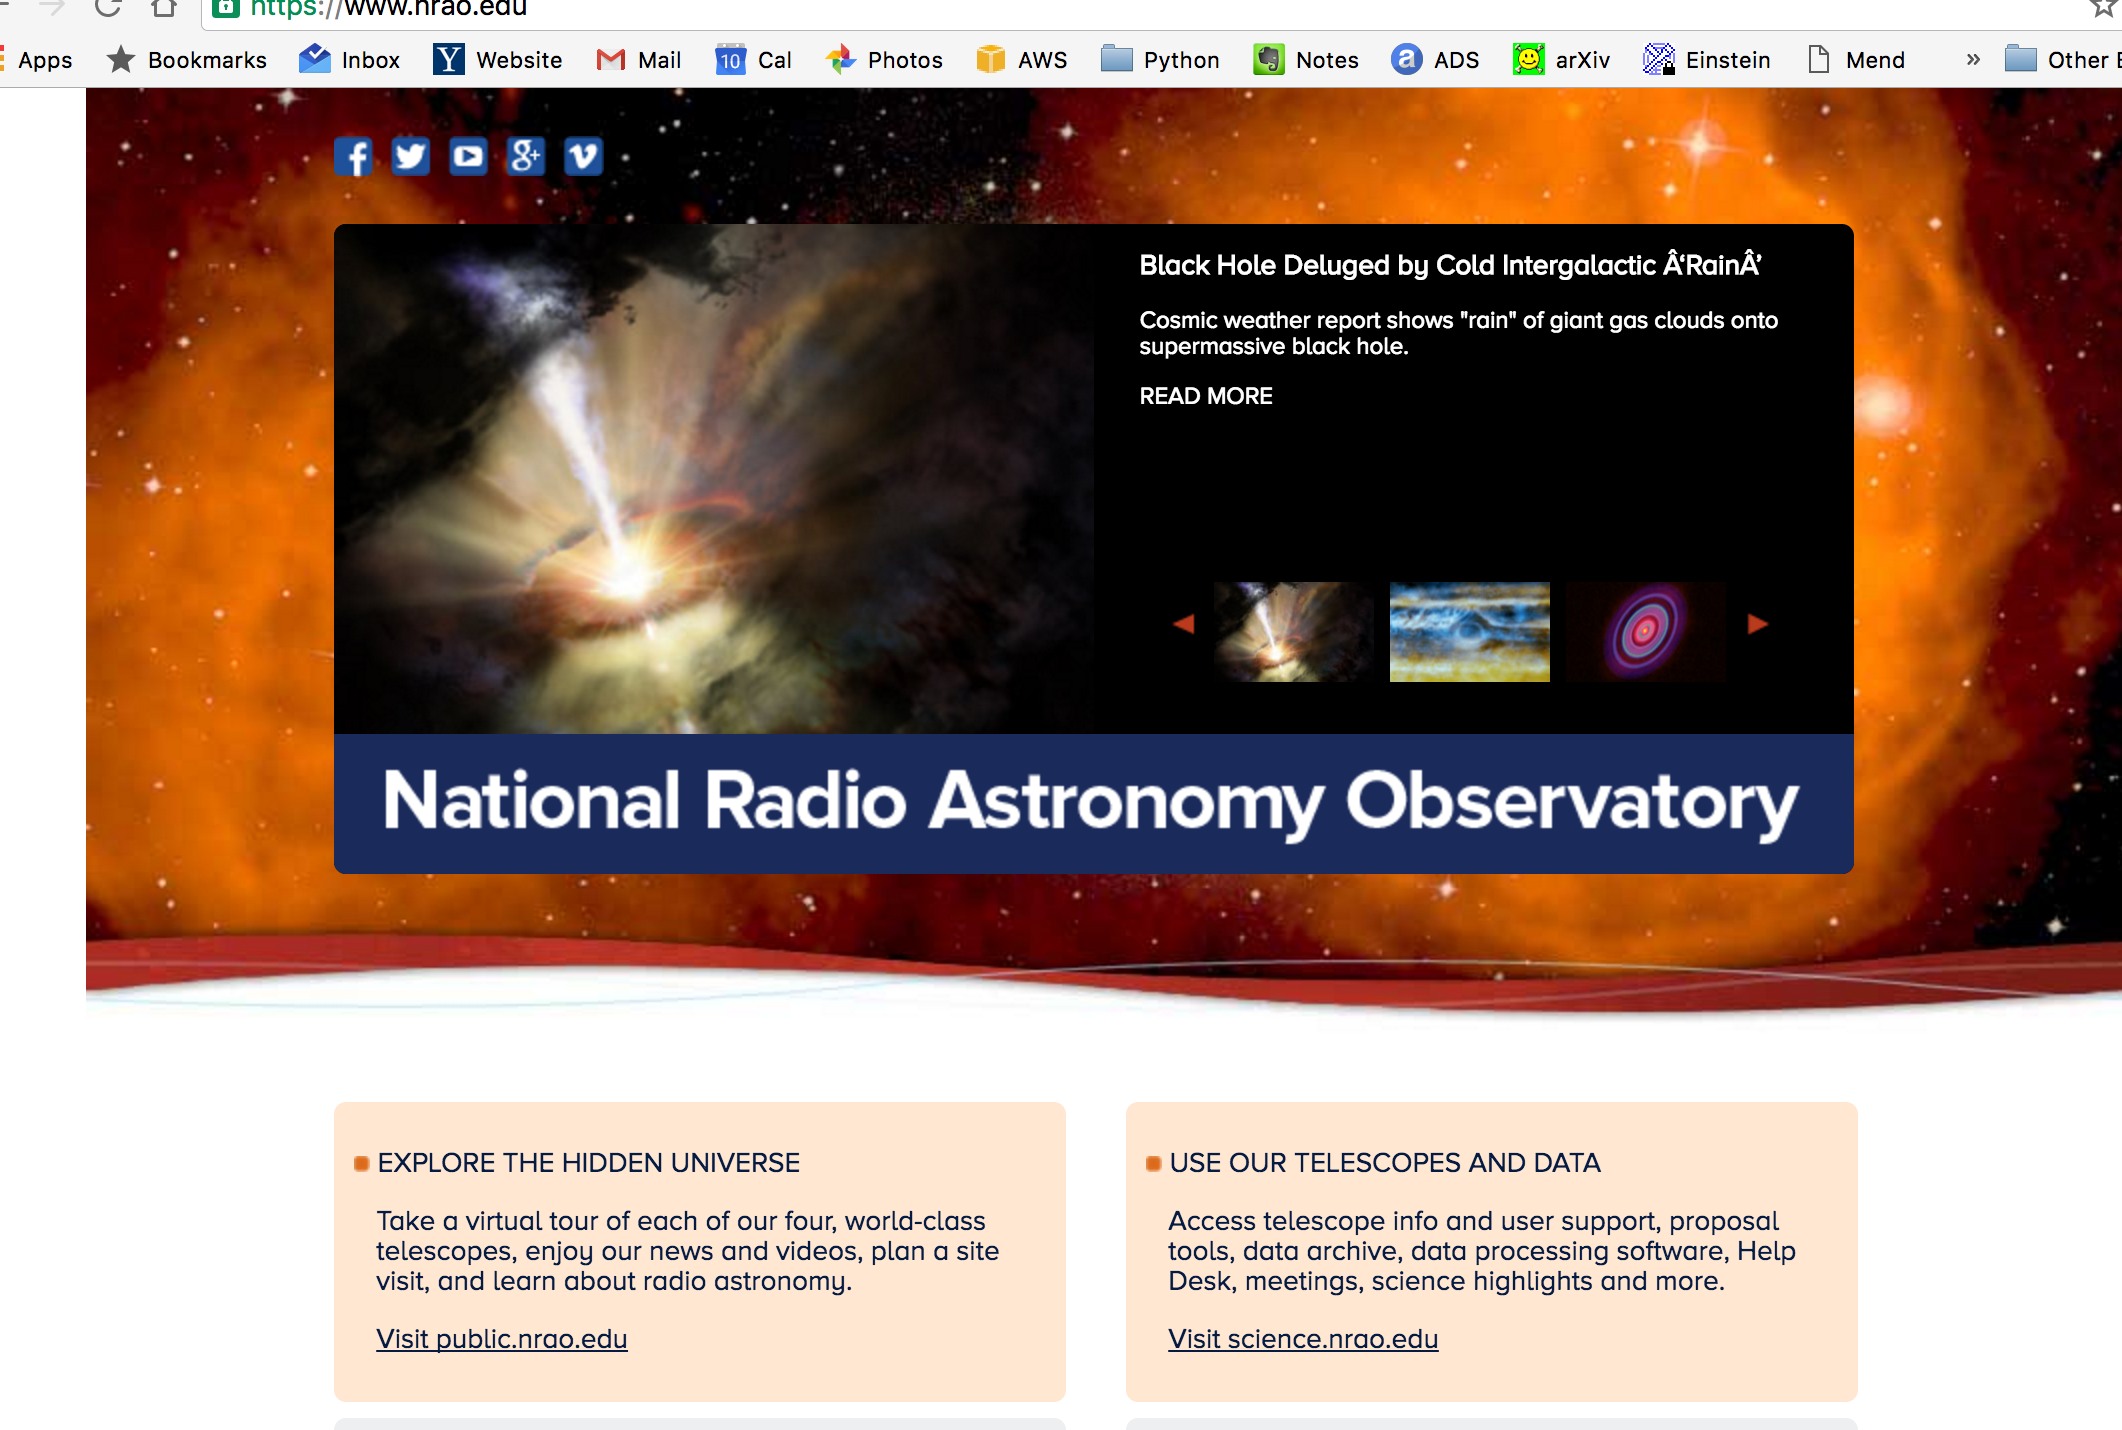
Task: Click the Cosmic weather report description text
Action: point(1459,333)
